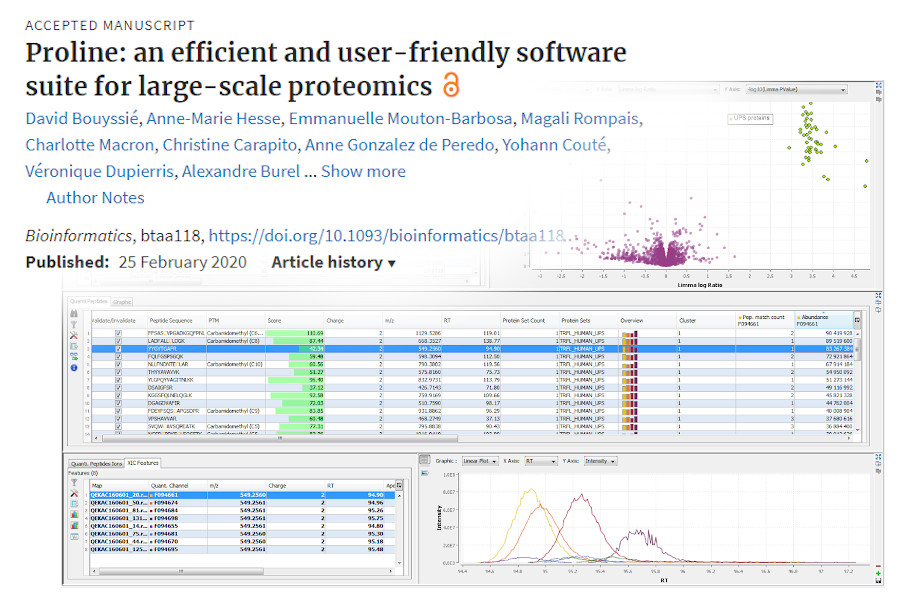Sort by Score column header
Viewport: 900px width, 600px height.
294,320
